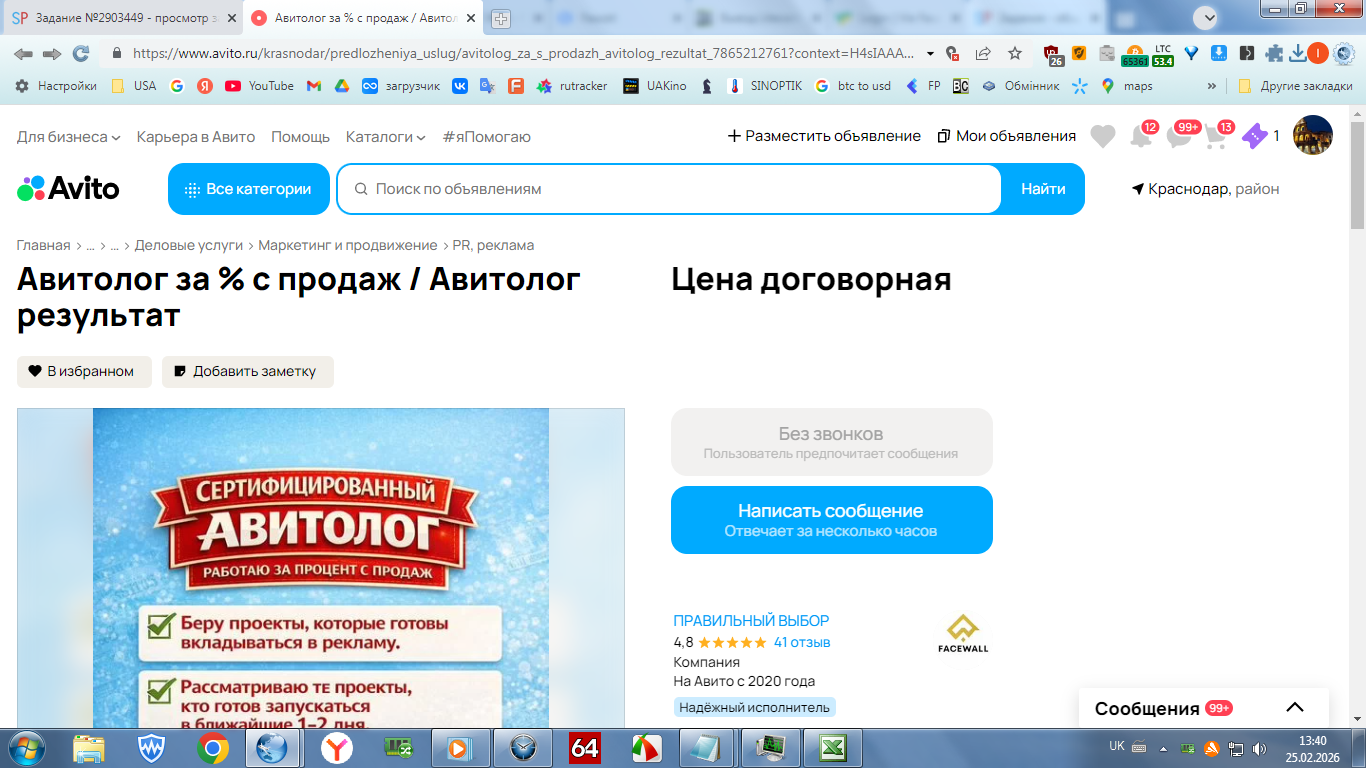
Task: Click Написать сообщение button
Action: click(x=832, y=520)
